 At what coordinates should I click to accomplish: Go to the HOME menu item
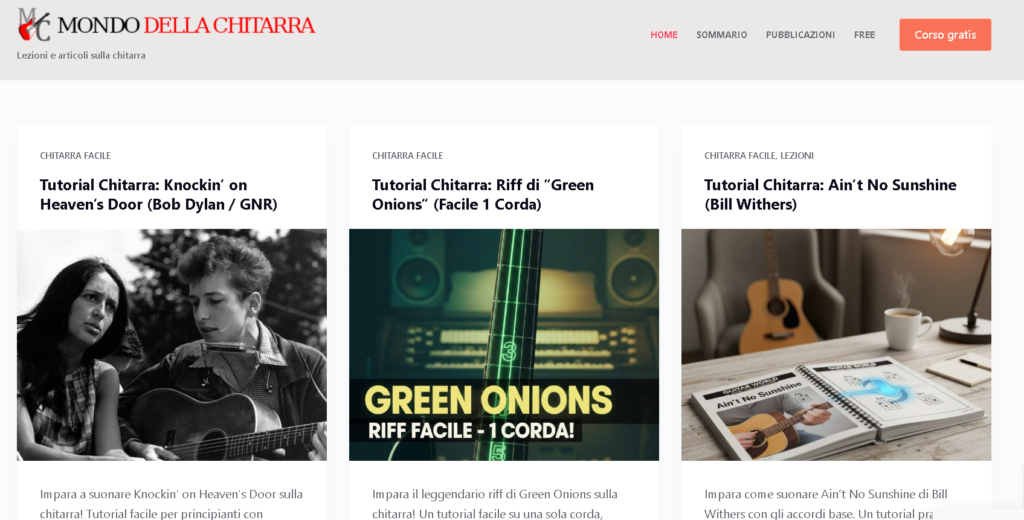pos(664,35)
